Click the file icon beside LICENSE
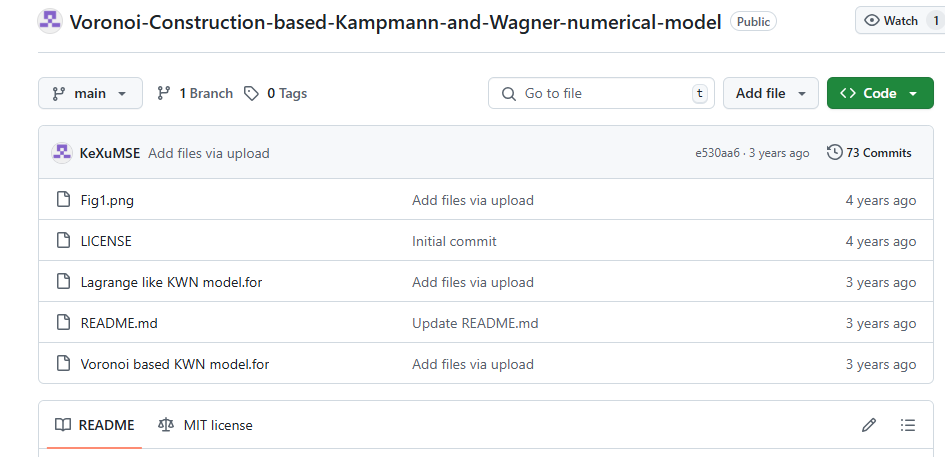 (63, 241)
